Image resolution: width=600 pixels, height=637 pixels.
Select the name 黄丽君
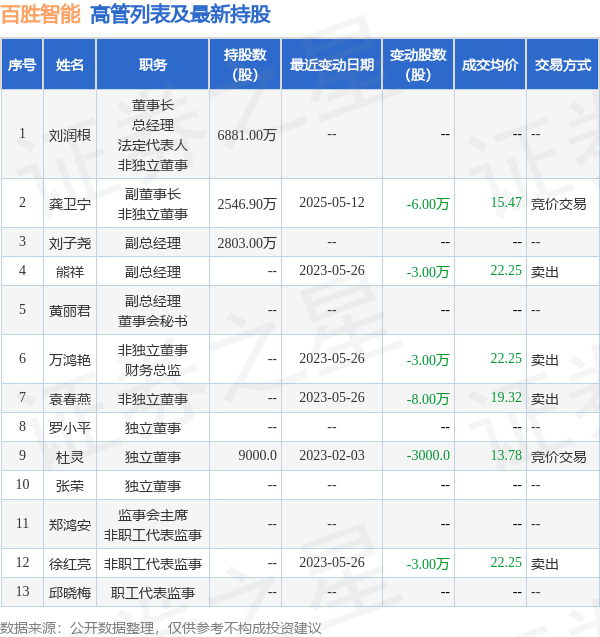pos(69,311)
